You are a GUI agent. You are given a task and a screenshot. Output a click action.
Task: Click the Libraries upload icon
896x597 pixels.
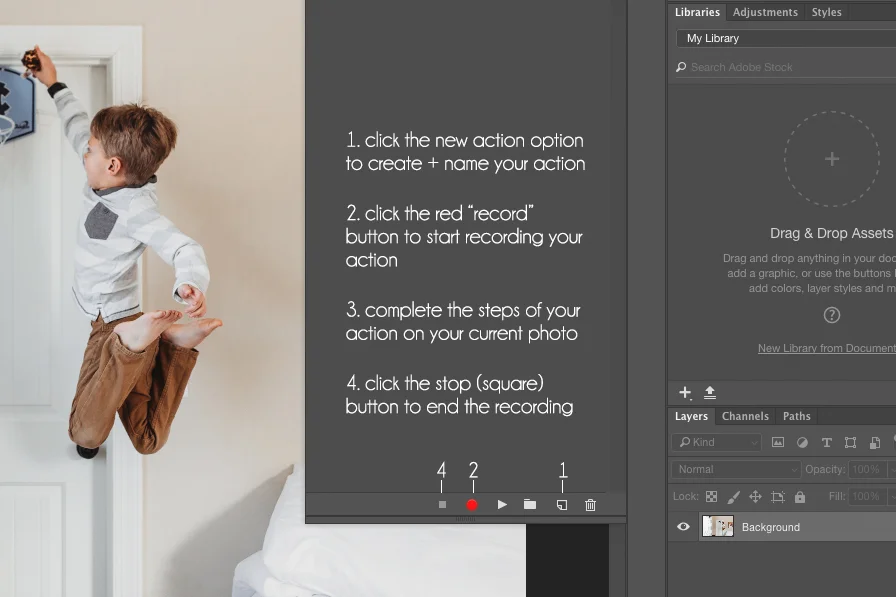click(710, 392)
